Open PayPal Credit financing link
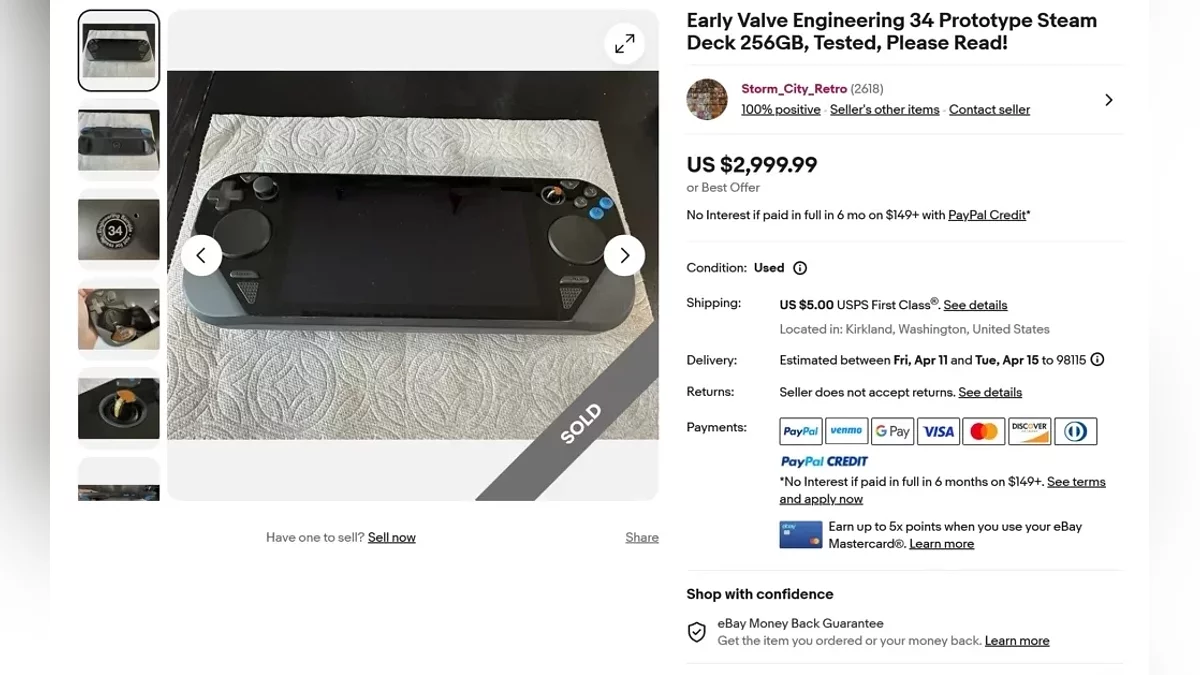 987,215
